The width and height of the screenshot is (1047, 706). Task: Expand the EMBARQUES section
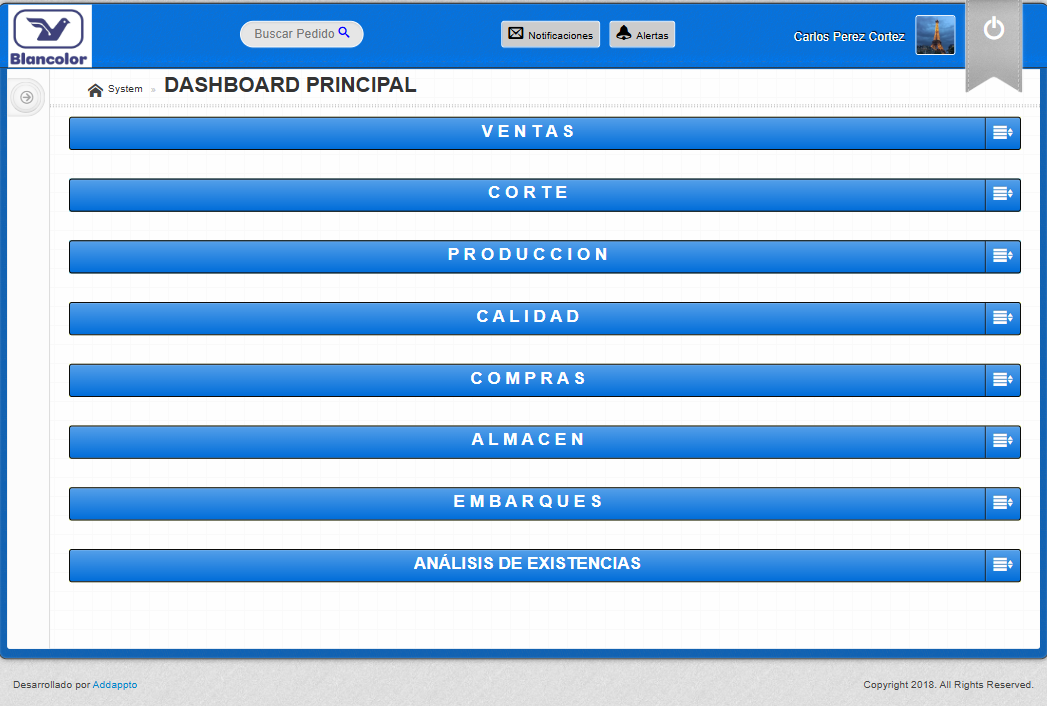pos(528,503)
